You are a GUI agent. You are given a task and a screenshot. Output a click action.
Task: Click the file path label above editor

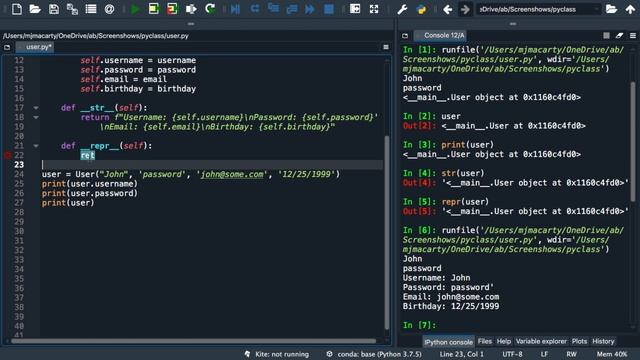tap(96, 36)
